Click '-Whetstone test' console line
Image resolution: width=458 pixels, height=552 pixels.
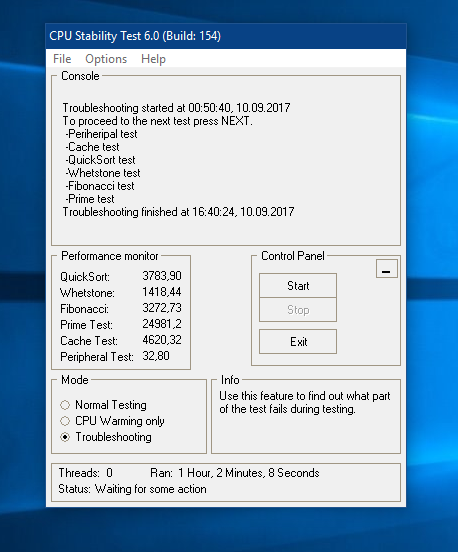[x=102, y=173]
